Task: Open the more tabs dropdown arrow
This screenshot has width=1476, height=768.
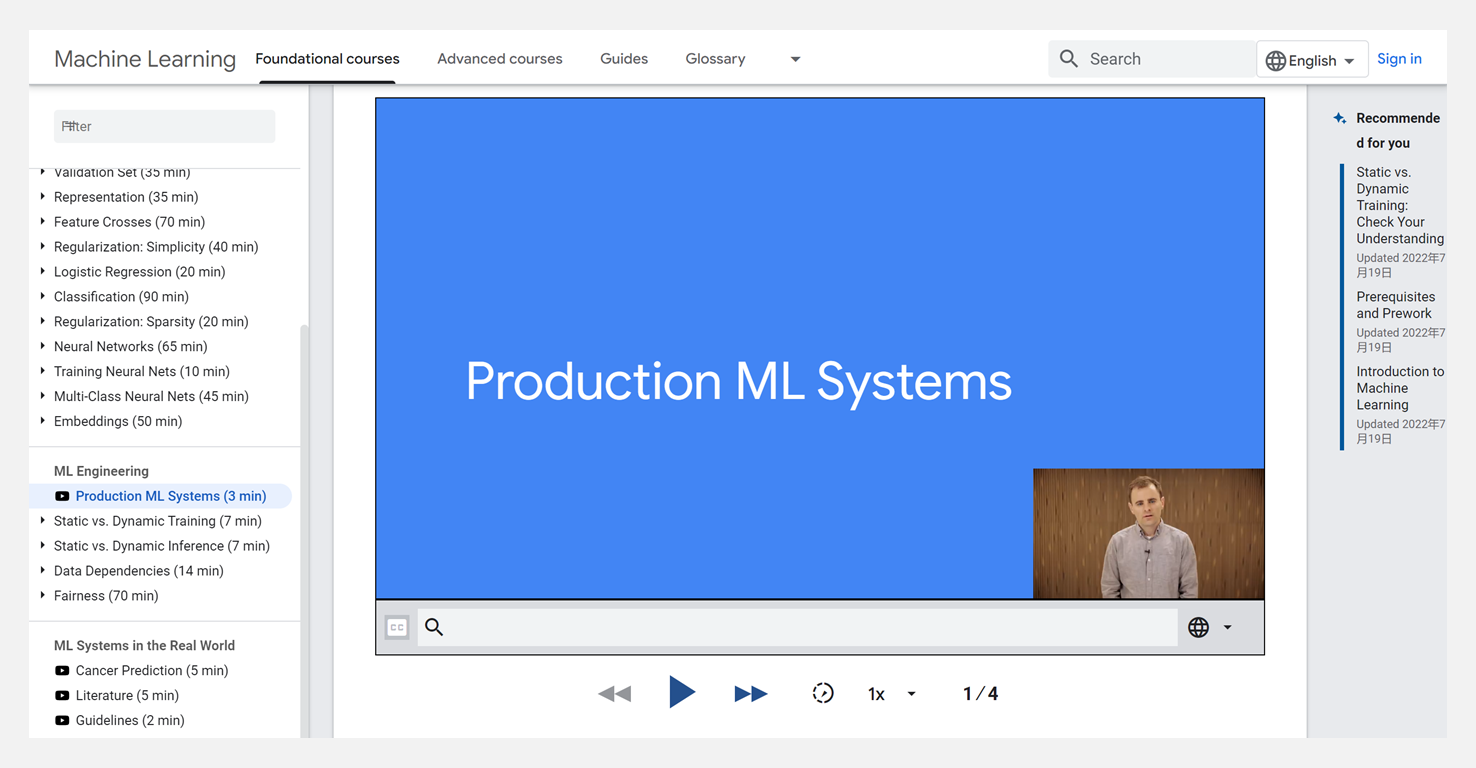Action: point(795,59)
